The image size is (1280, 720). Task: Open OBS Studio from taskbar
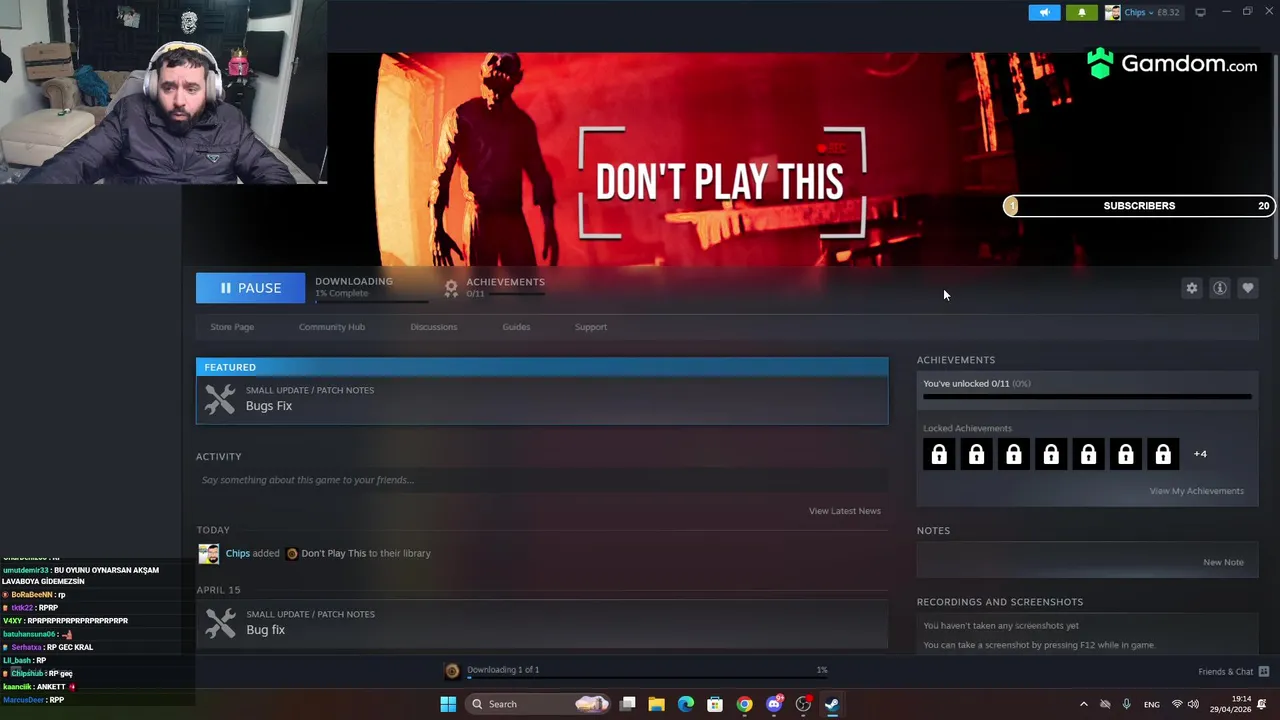coord(803,704)
